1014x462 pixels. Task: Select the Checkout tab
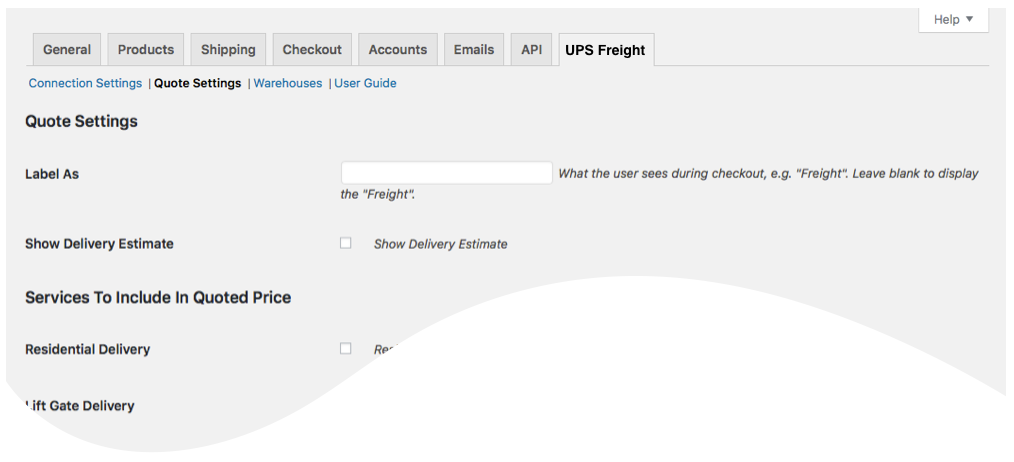pyautogui.click(x=312, y=49)
